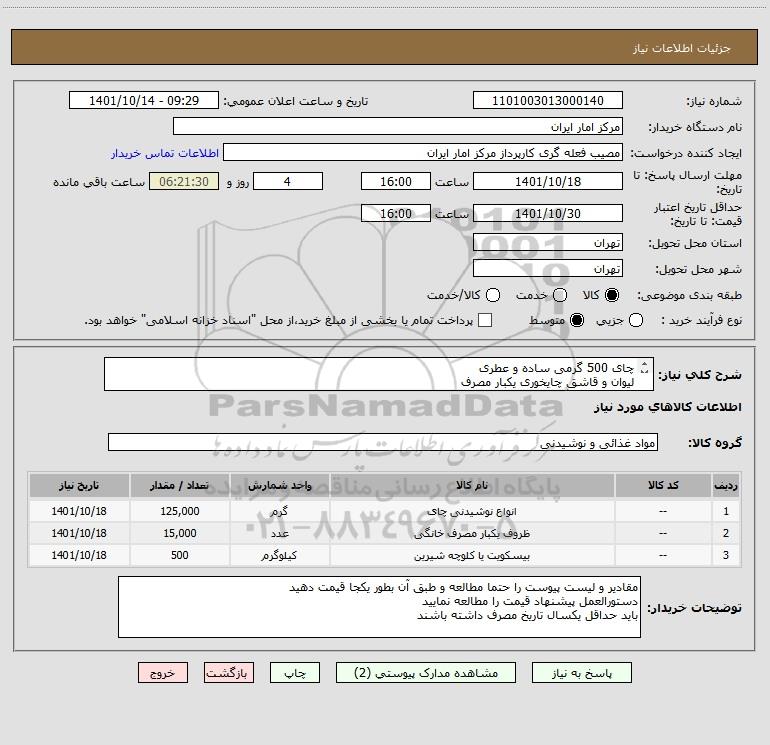The image size is (770, 745).
Task: Click the کیلوگرم unit cell
Action: pos(279,555)
